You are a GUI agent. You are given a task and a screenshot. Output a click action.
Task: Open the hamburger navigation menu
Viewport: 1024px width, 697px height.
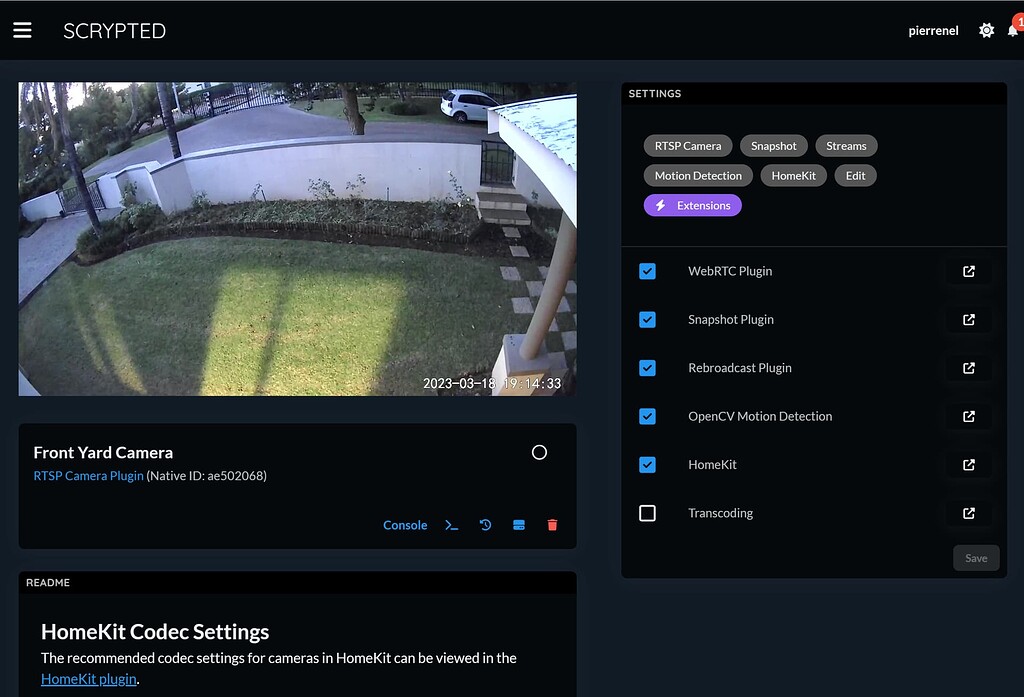click(22, 29)
